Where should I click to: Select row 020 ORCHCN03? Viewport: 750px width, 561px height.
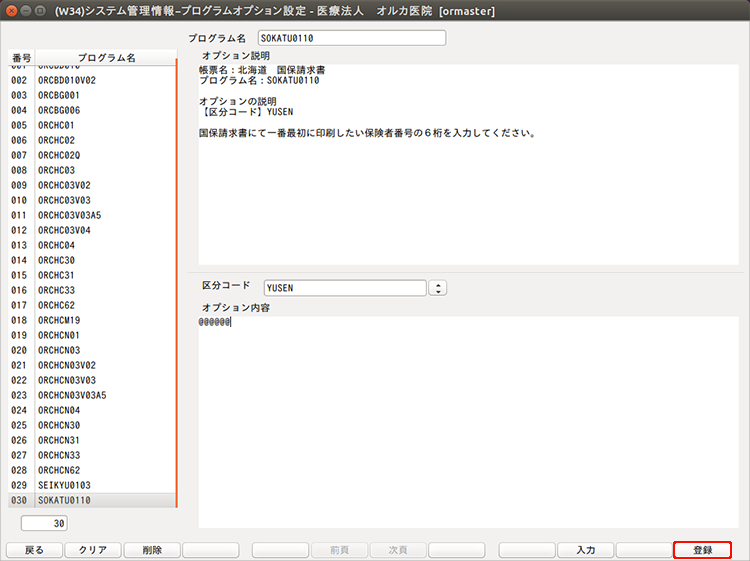click(92, 350)
